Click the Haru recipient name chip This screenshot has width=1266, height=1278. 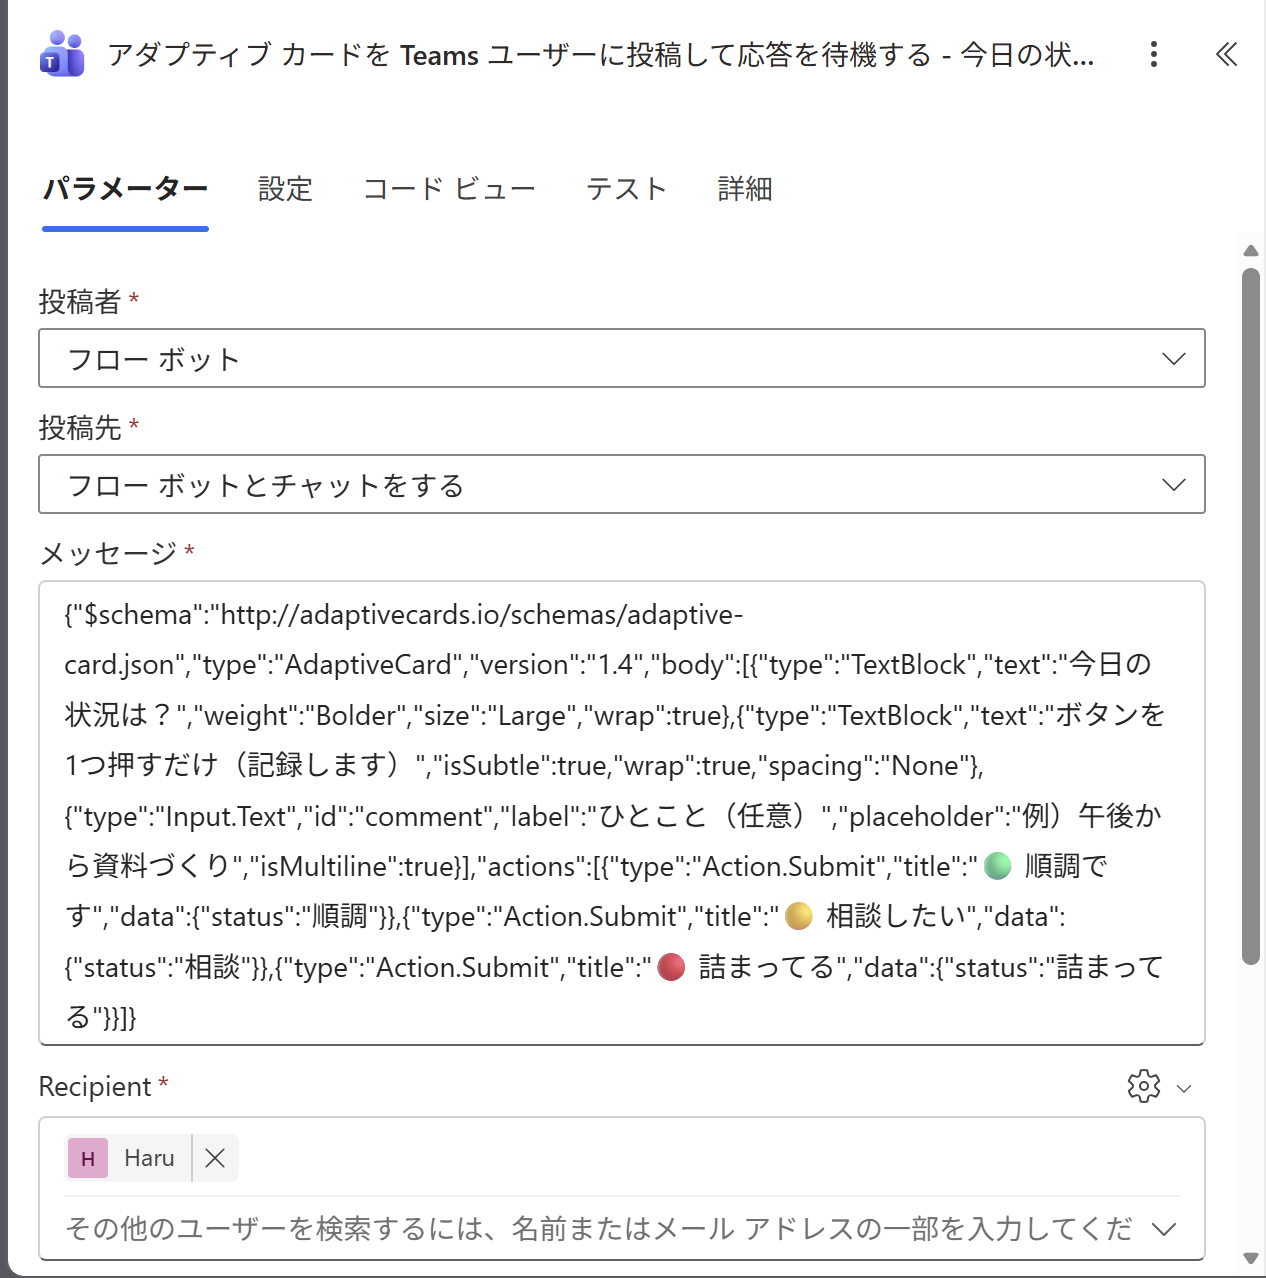(149, 1158)
